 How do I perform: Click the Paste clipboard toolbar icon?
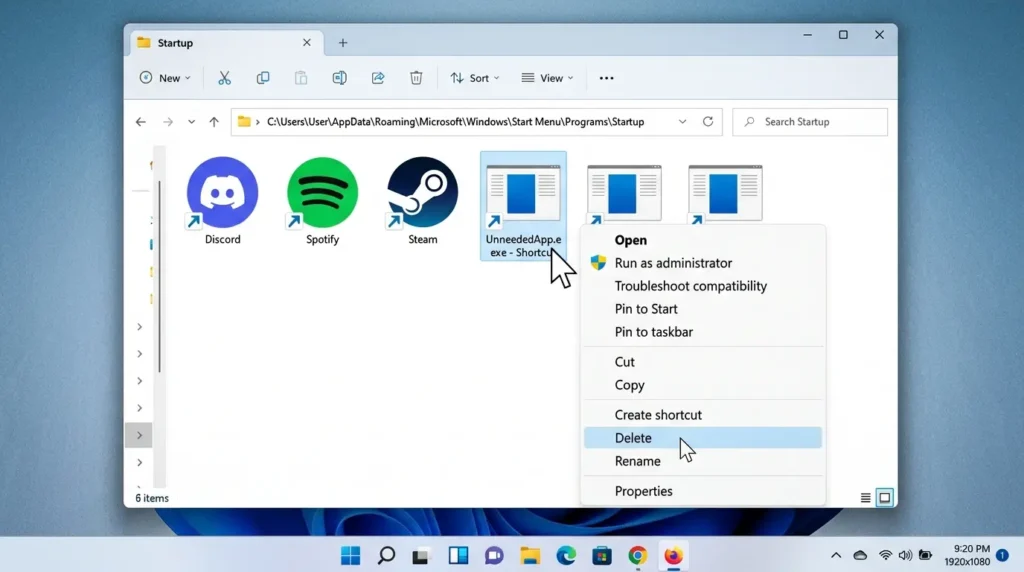301,78
